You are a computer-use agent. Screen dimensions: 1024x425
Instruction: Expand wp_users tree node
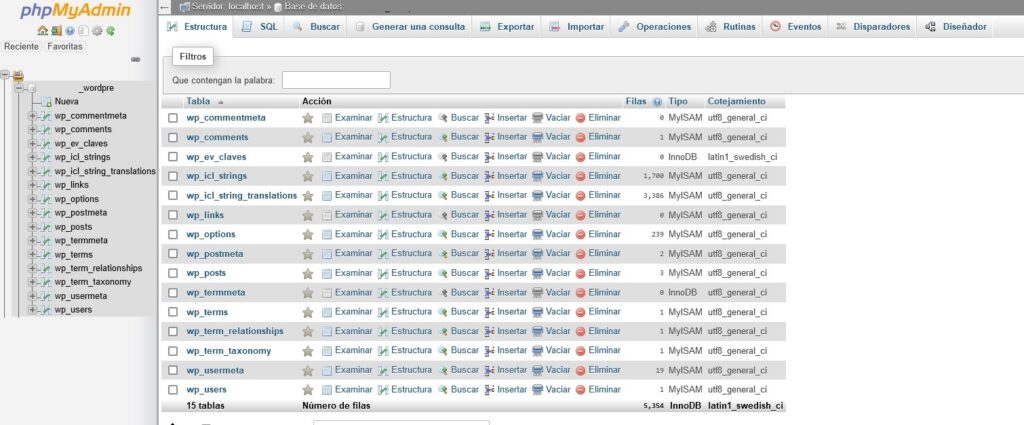tap(31, 310)
